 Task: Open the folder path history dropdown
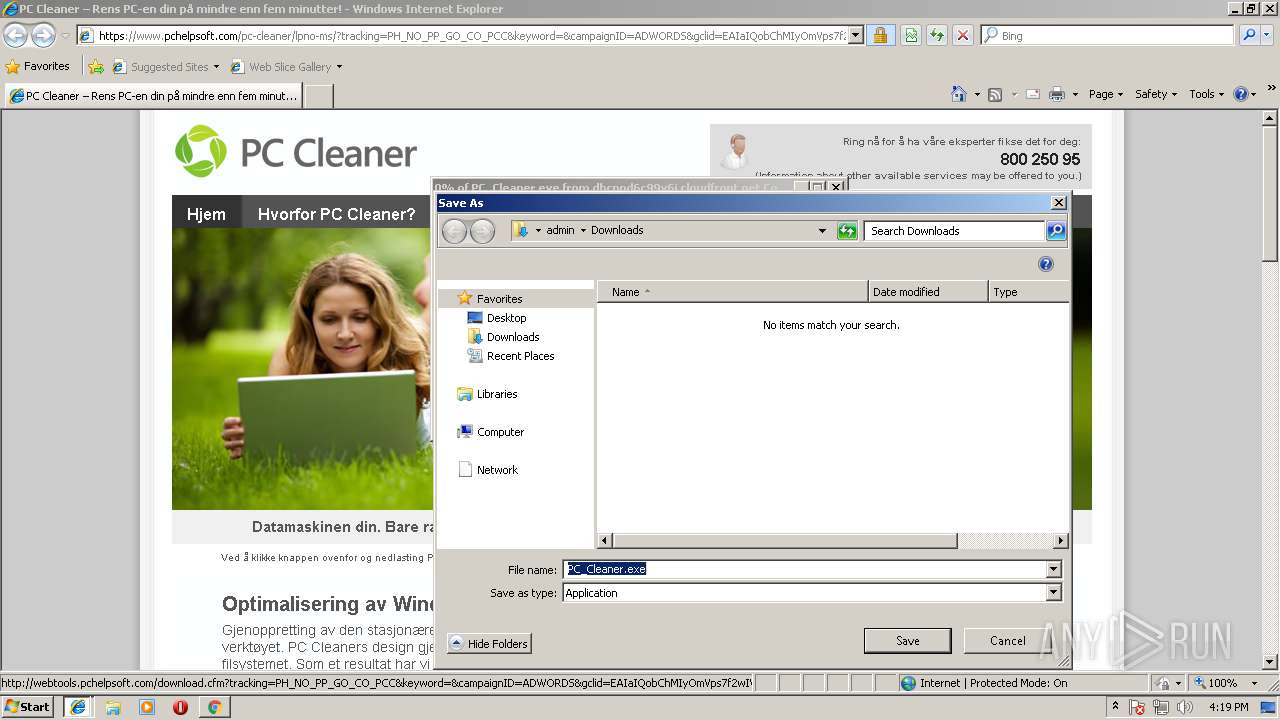click(822, 231)
